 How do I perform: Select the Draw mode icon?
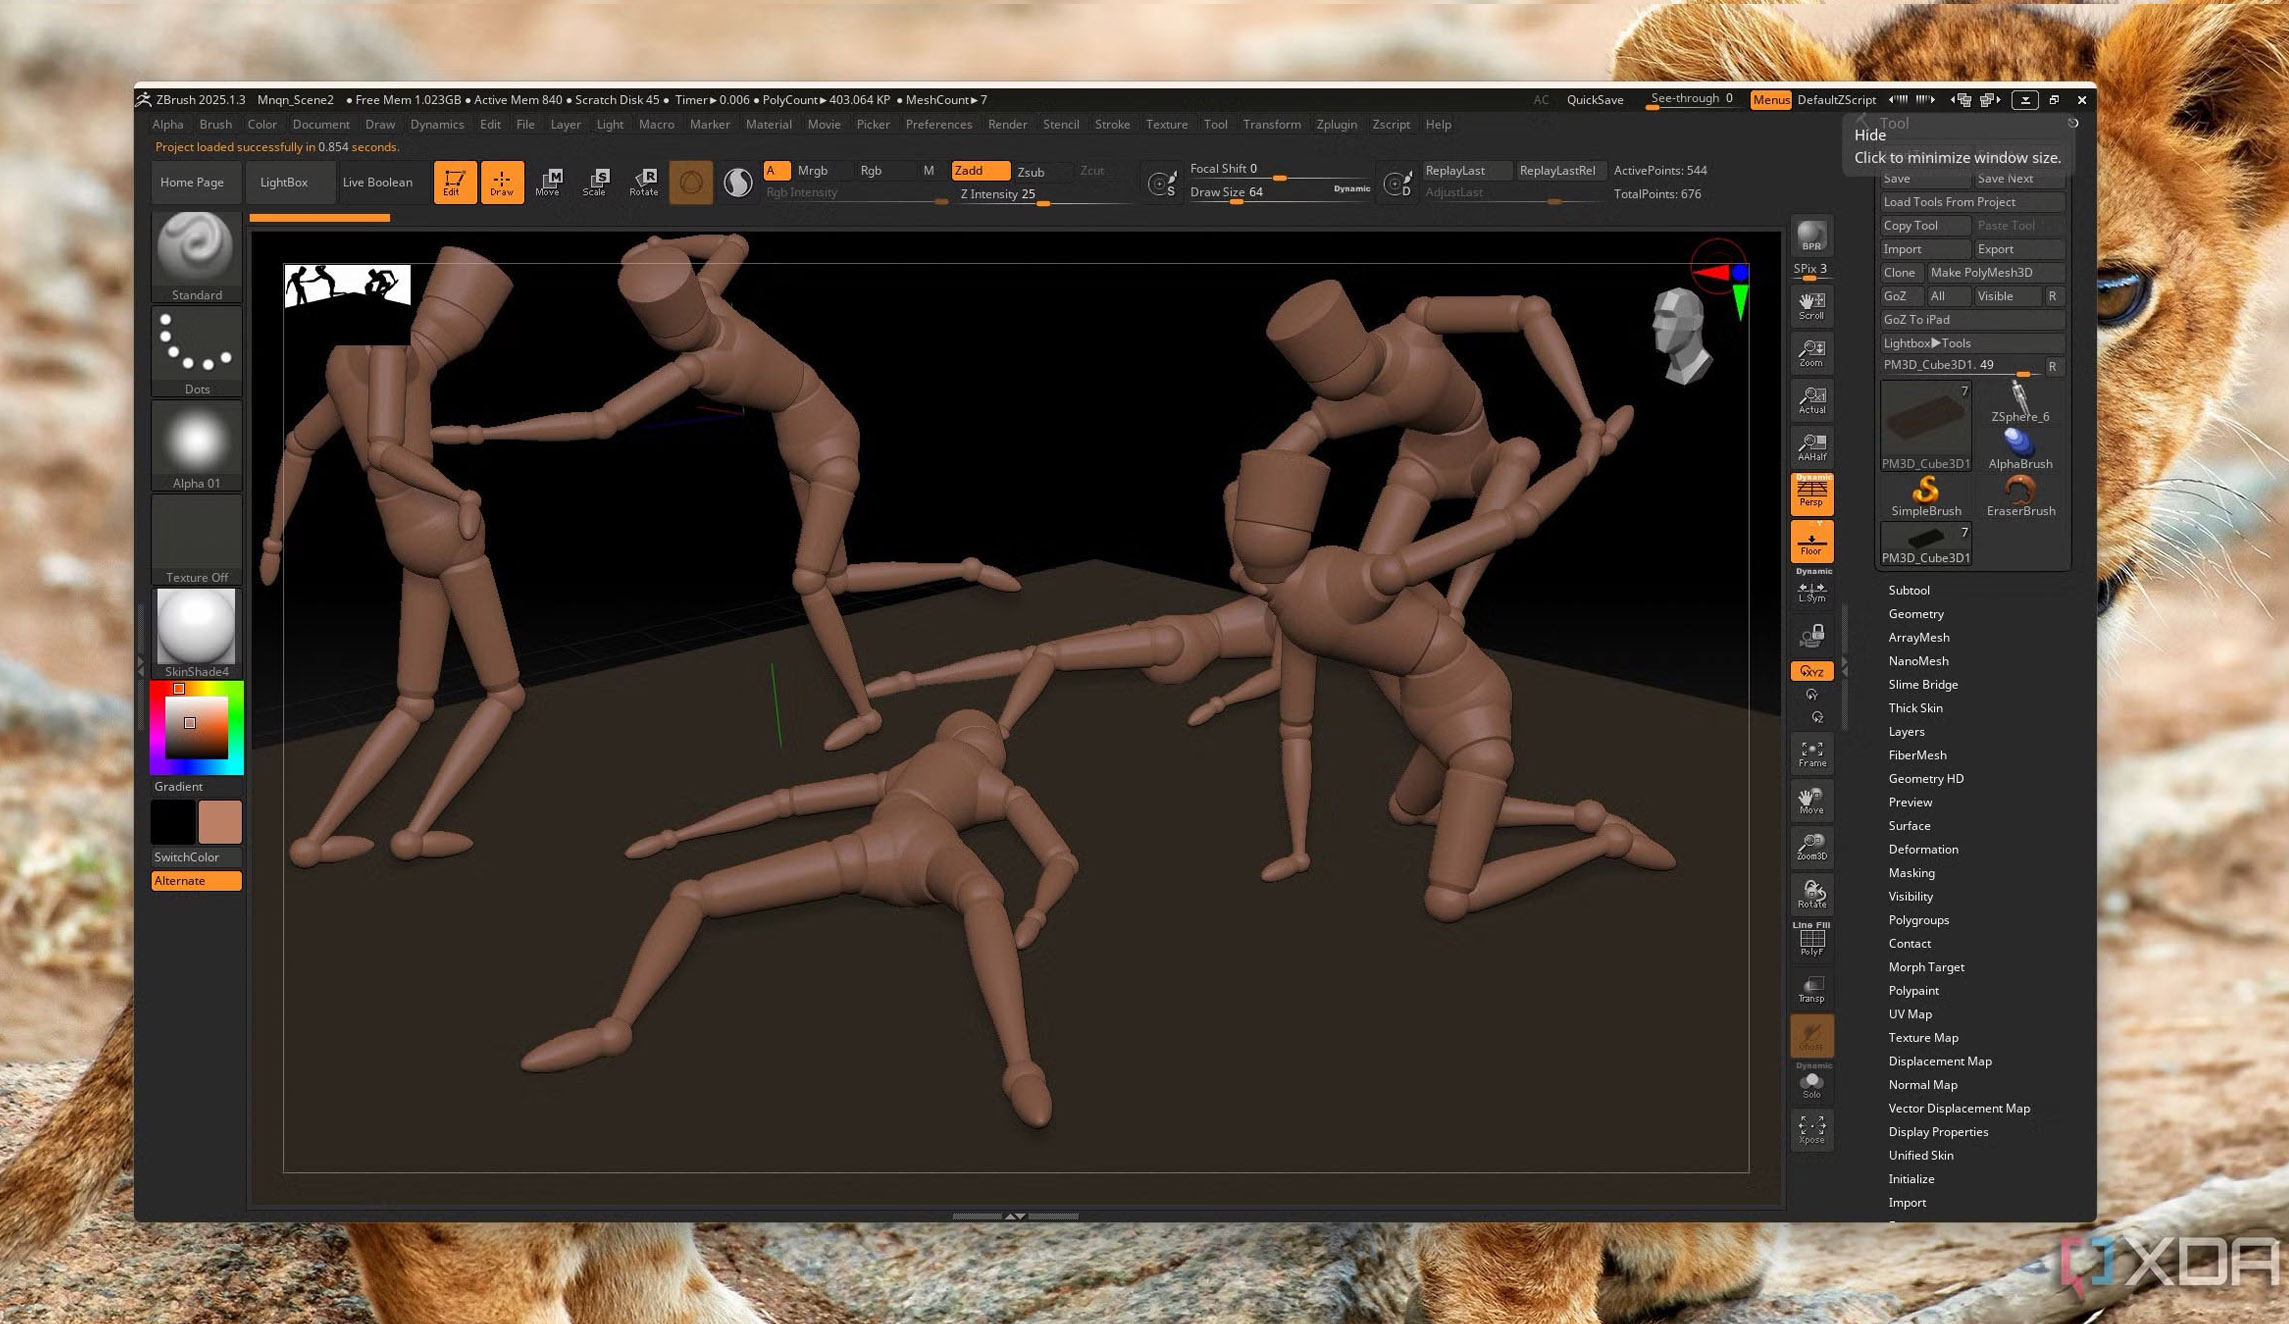click(501, 182)
